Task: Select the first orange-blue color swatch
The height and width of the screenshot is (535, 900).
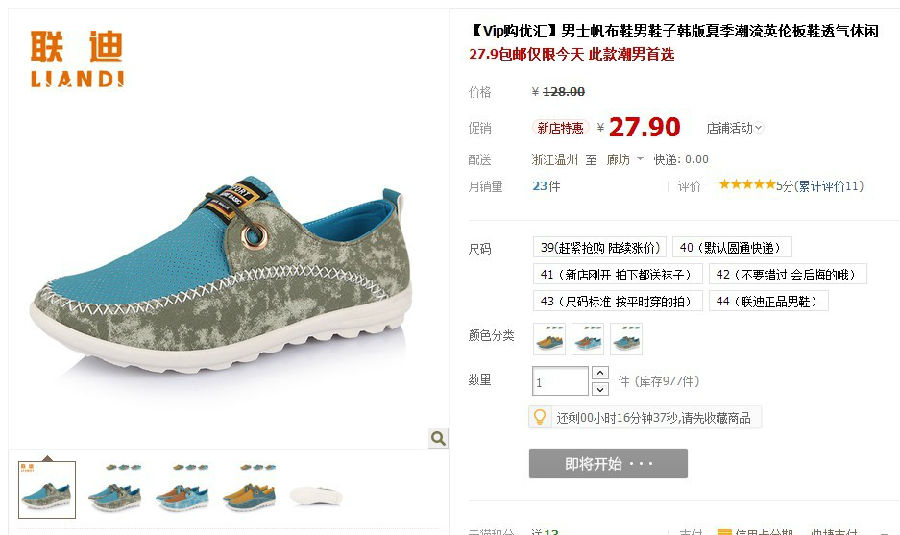Action: 549,339
